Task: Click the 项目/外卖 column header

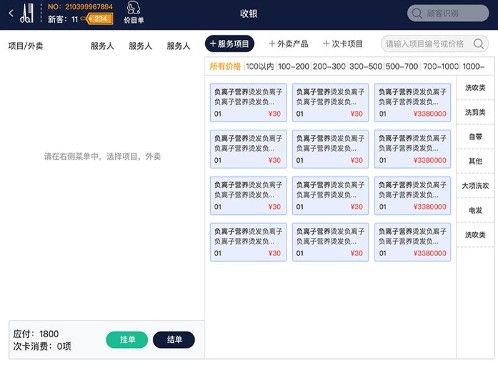Action: [x=26, y=46]
